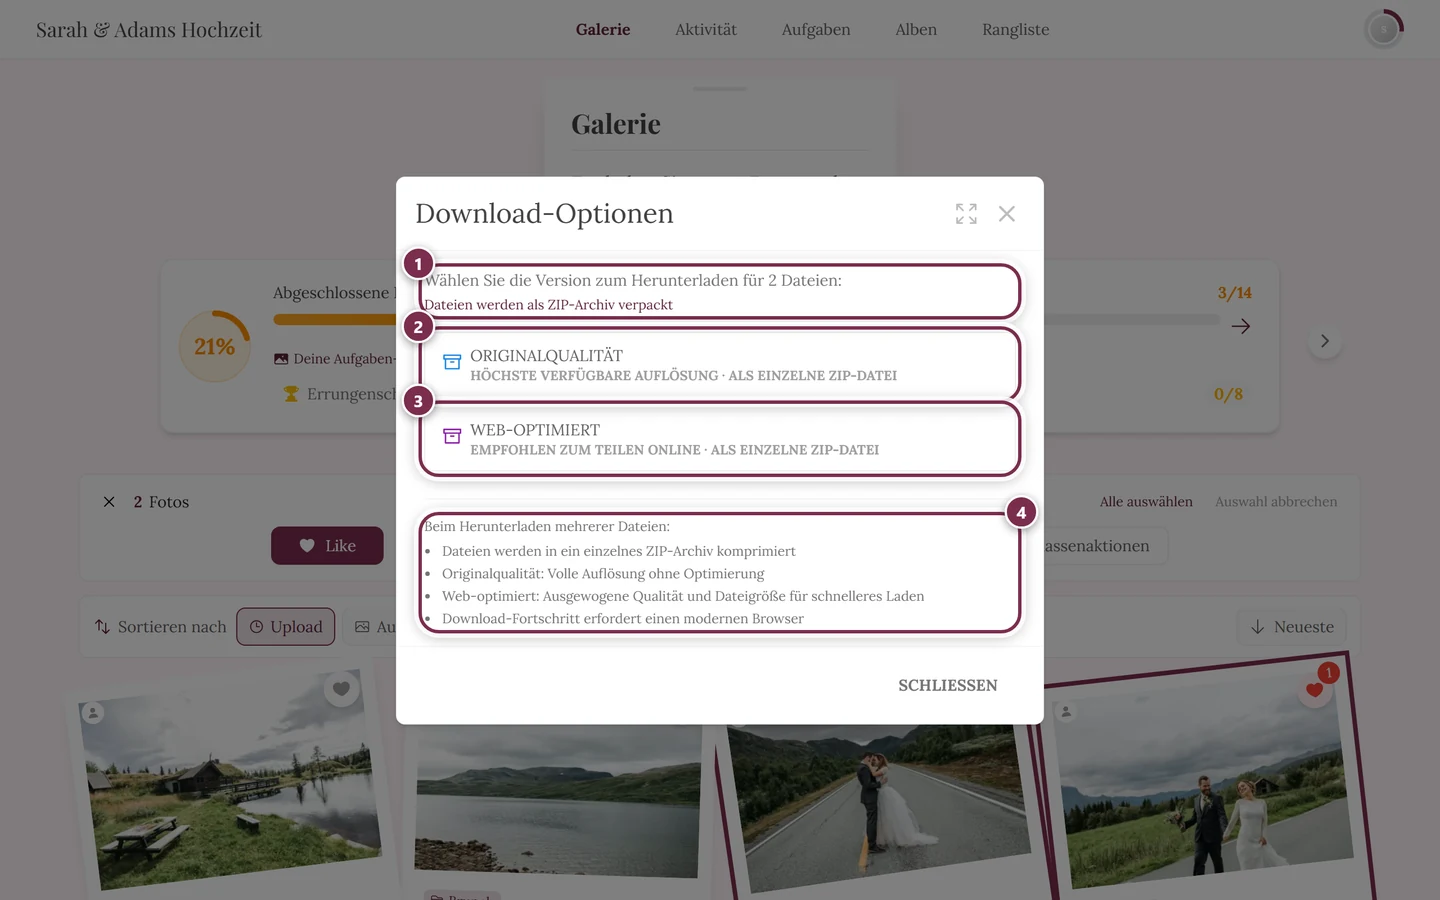Open the Aktivität tab
The width and height of the screenshot is (1440, 900).
click(x=706, y=30)
